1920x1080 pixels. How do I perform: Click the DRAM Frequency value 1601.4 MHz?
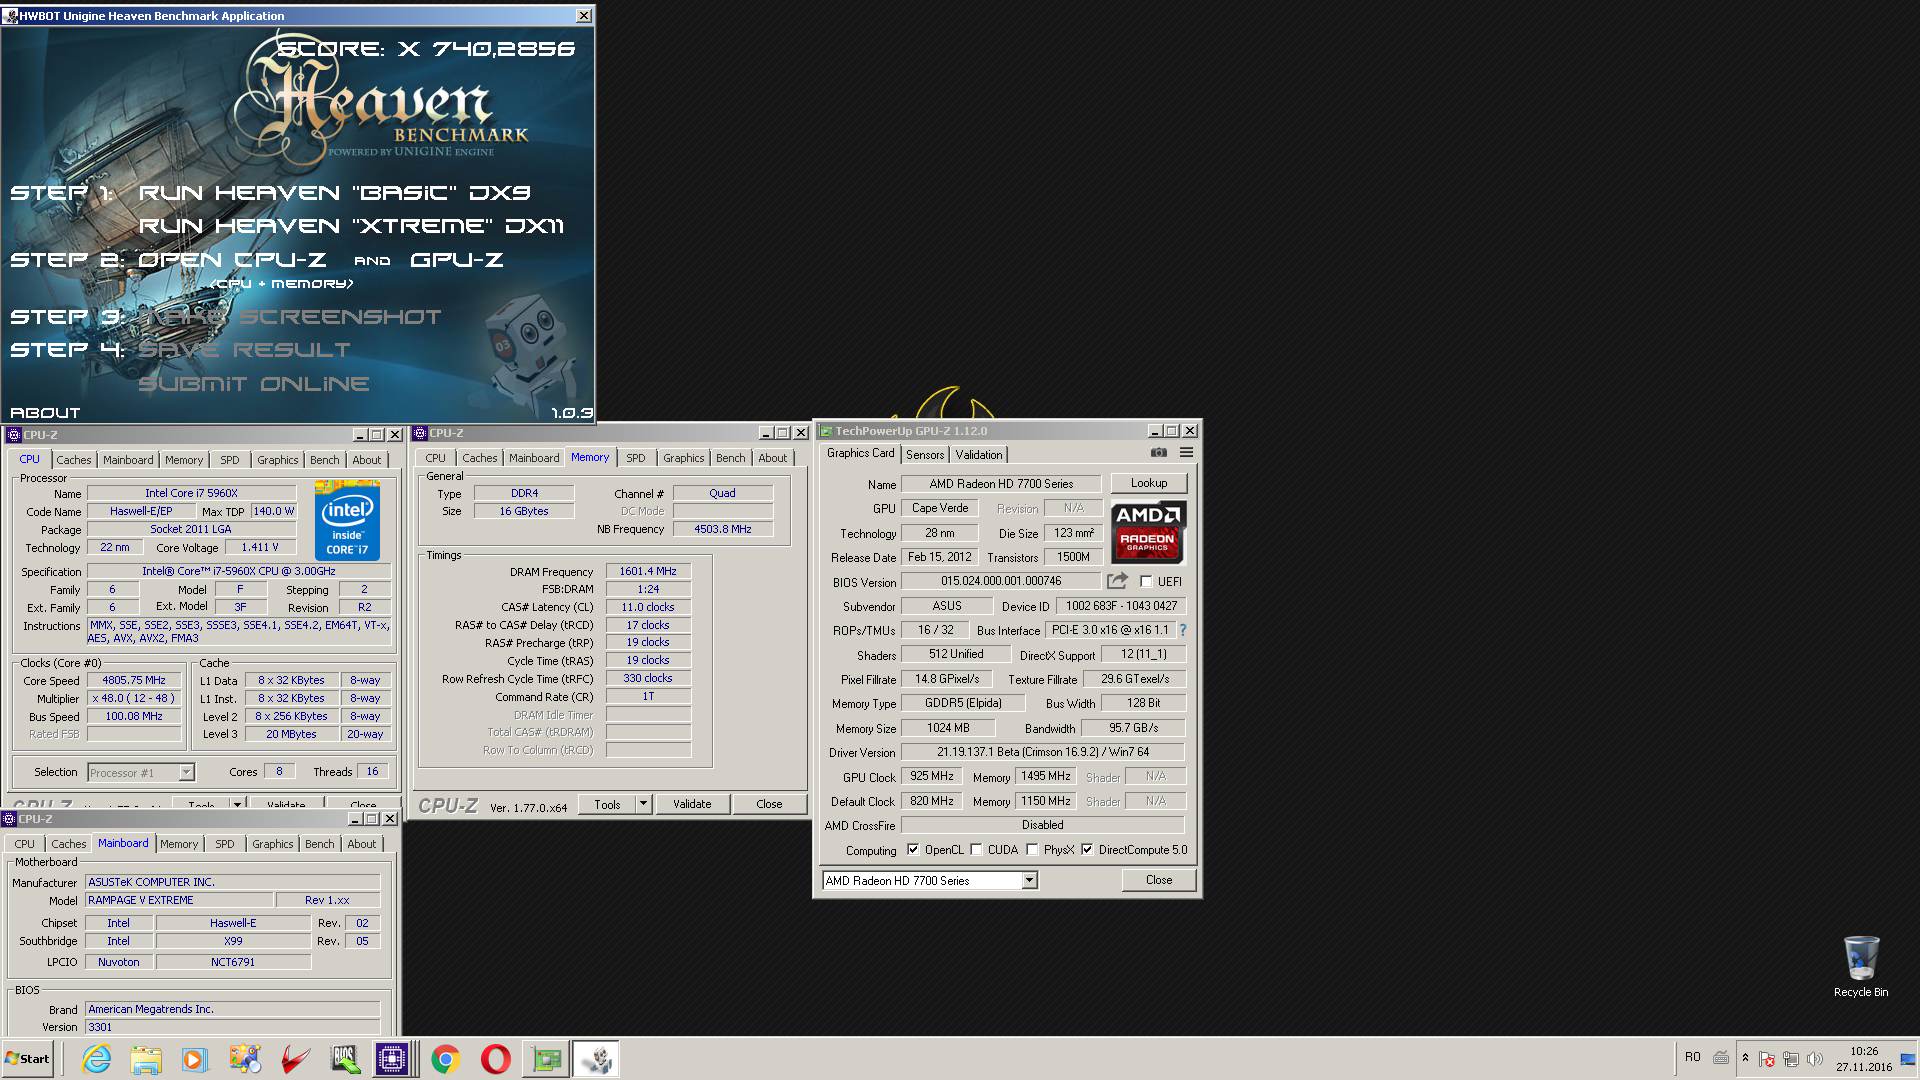coord(648,572)
